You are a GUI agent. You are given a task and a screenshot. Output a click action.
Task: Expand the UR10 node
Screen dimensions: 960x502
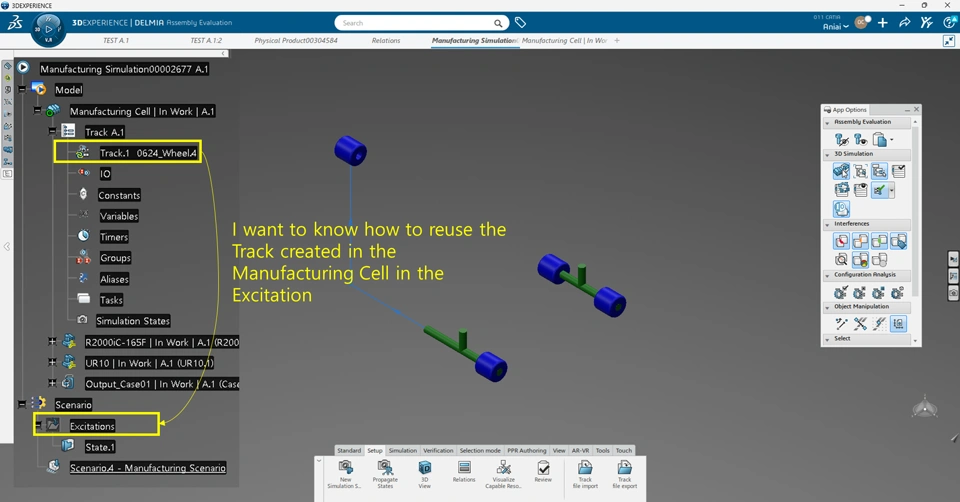click(x=53, y=362)
